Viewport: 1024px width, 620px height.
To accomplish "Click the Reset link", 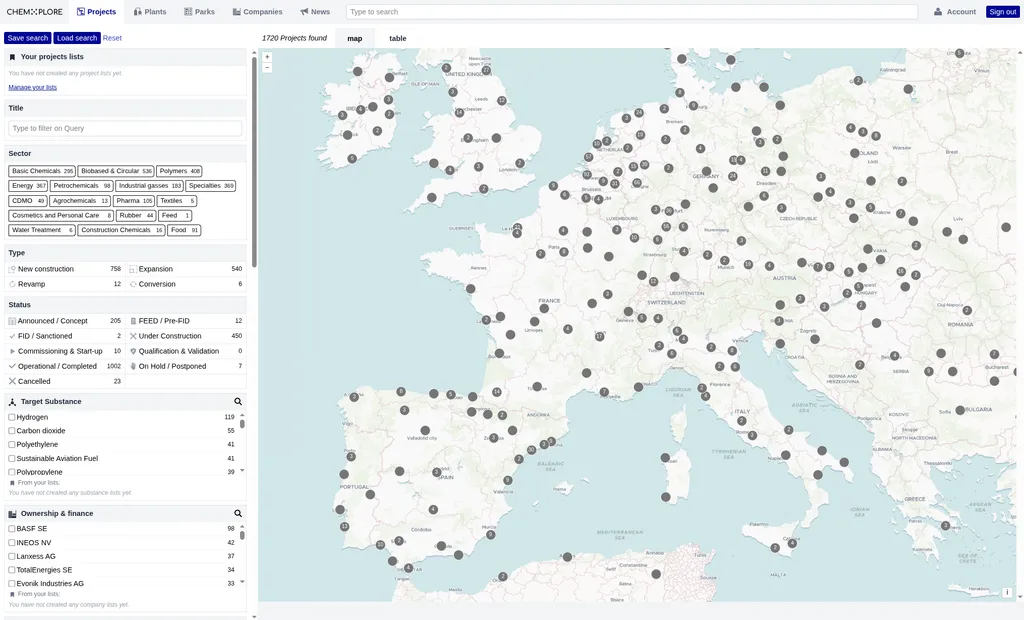I will (112, 38).
